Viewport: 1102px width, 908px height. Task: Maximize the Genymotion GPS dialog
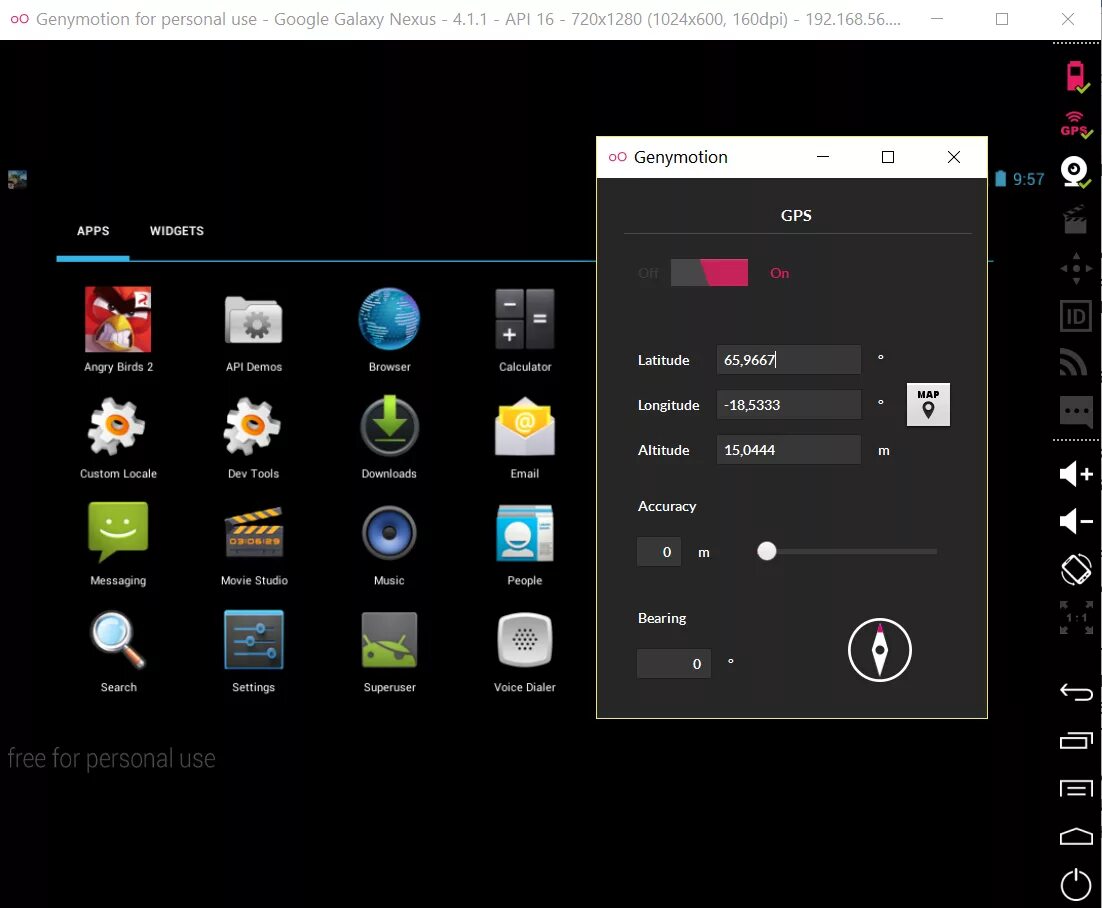coord(888,157)
